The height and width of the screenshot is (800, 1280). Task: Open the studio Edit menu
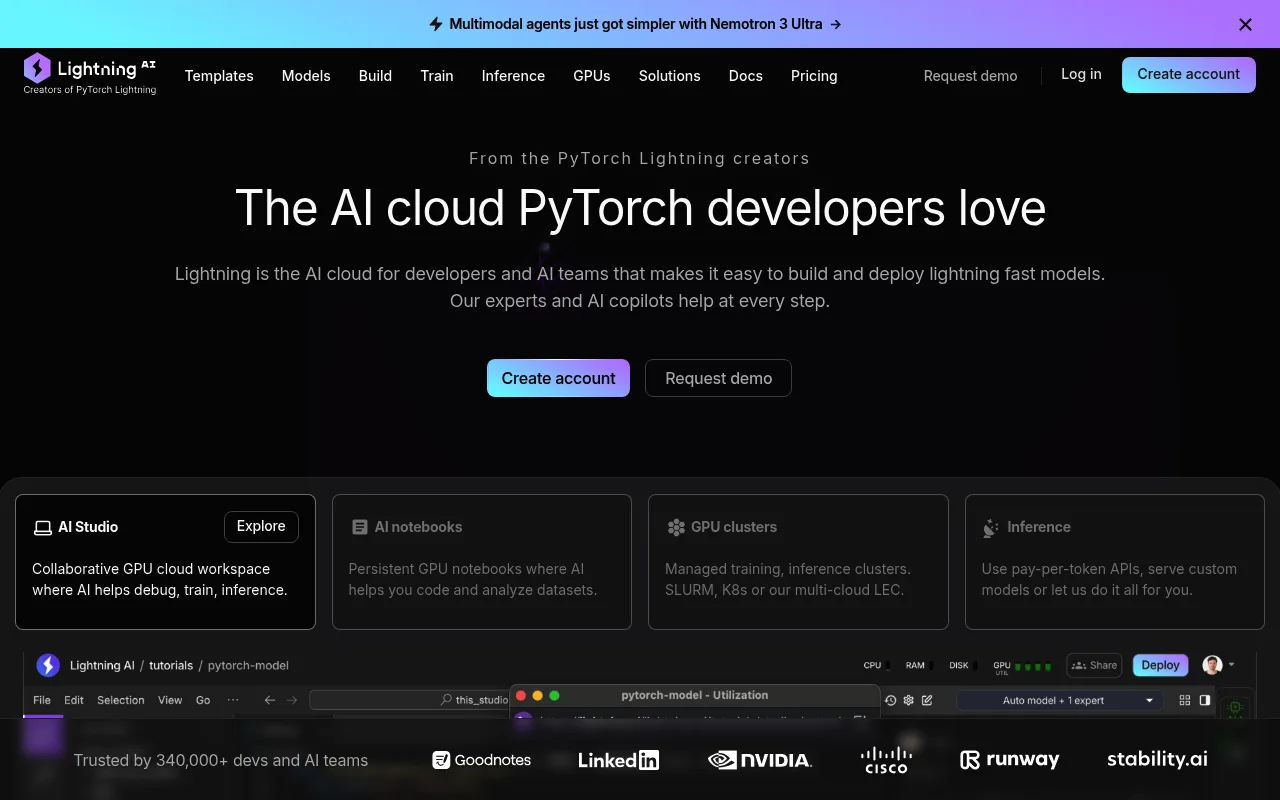coord(74,700)
